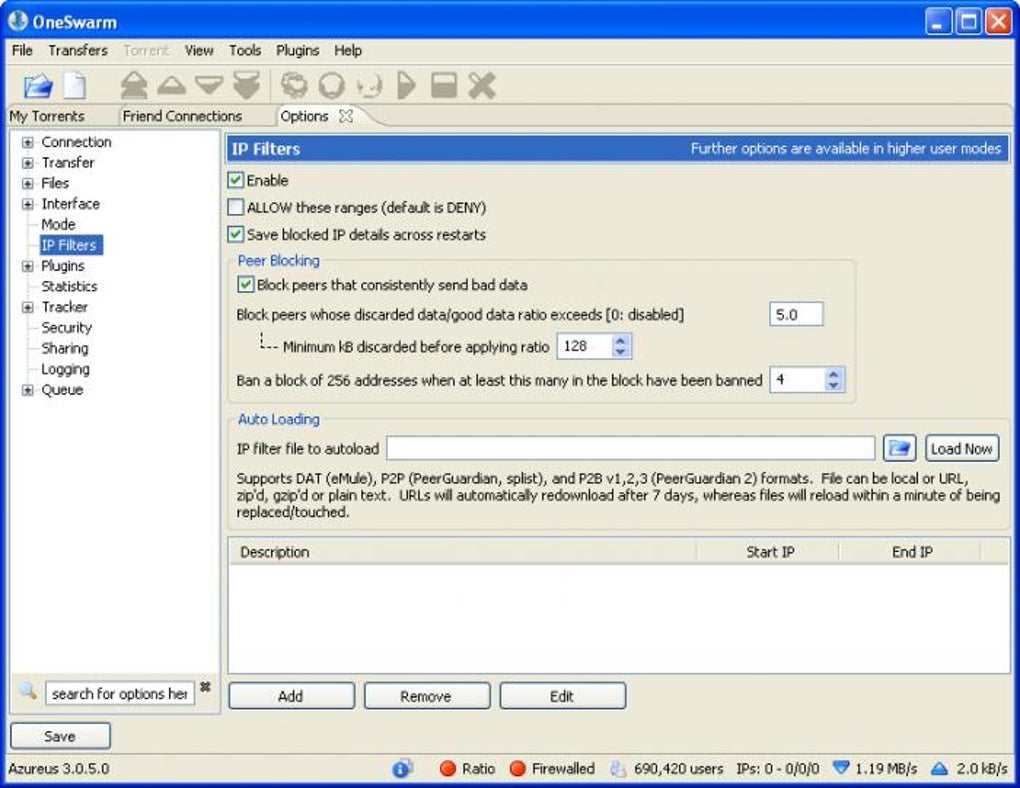Click the remove X toolbar icon
Screen dimensions: 1020x788
[482, 85]
